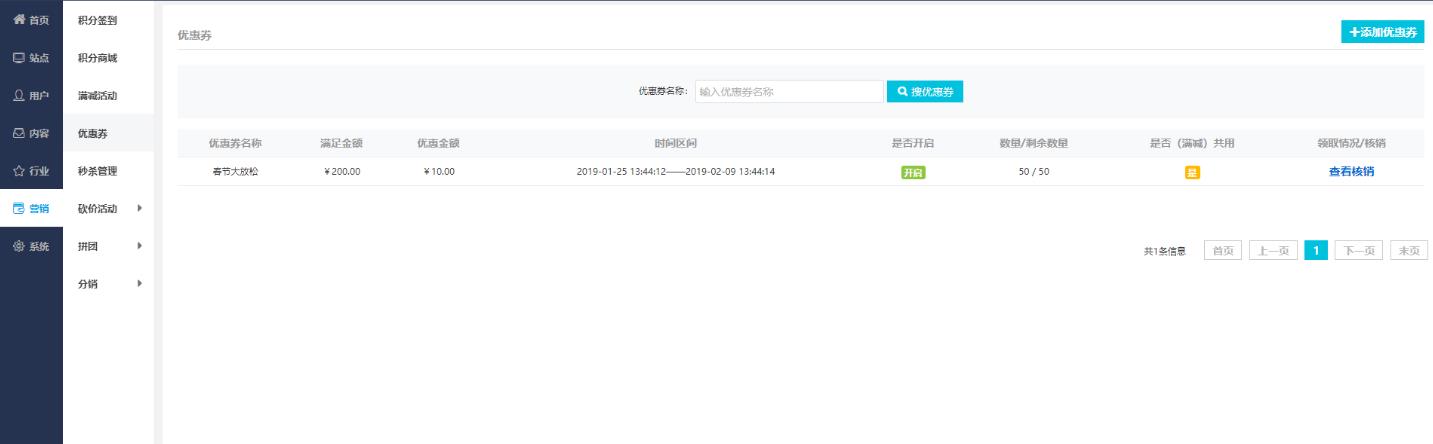Click the 领取情况/核销 column header

1351,143
